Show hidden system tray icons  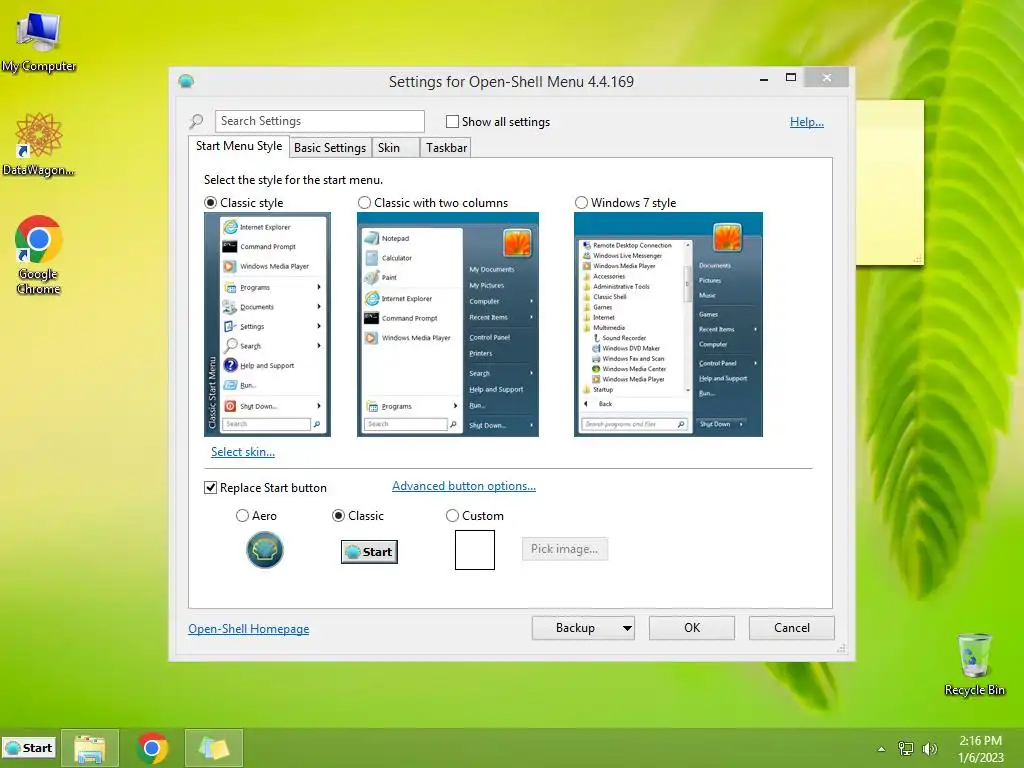[881, 749]
